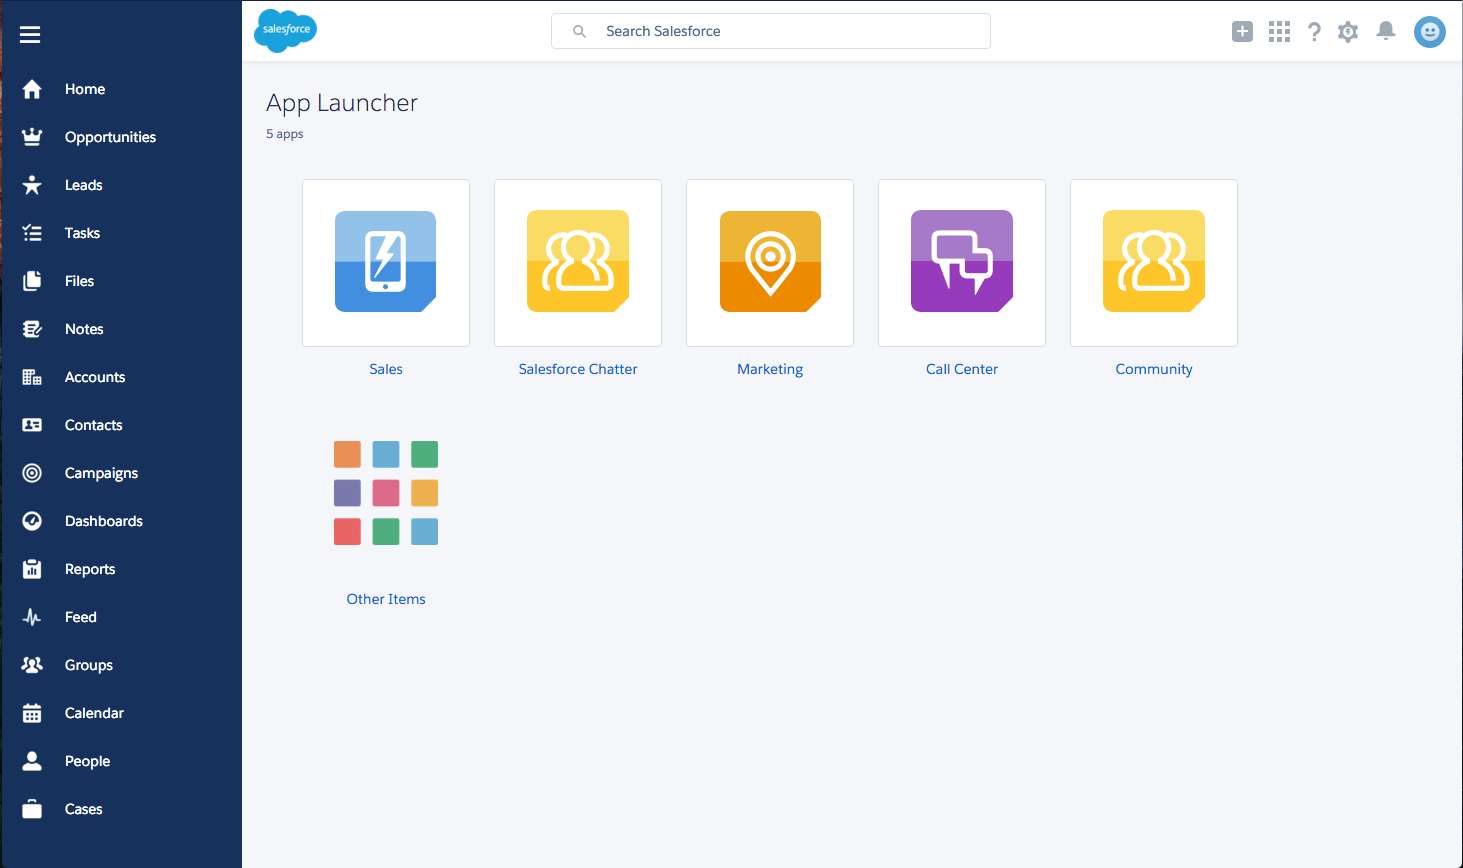Click the Feed pulse icon
1463x868 pixels.
[32, 617]
